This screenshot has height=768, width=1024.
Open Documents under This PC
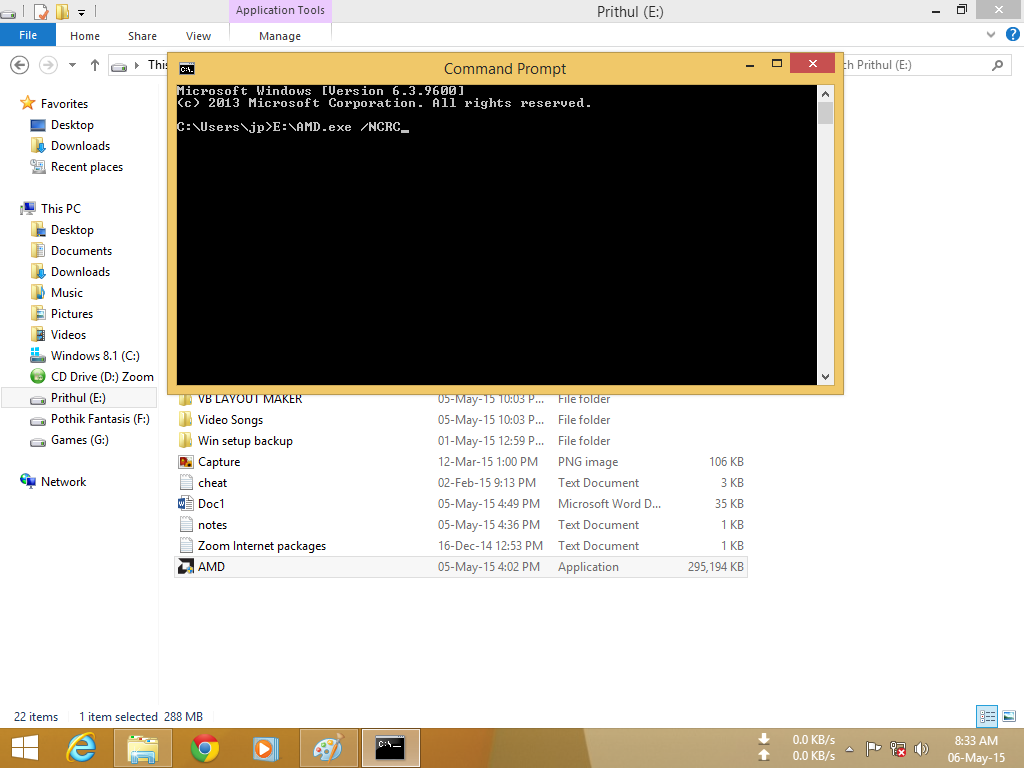coord(81,251)
